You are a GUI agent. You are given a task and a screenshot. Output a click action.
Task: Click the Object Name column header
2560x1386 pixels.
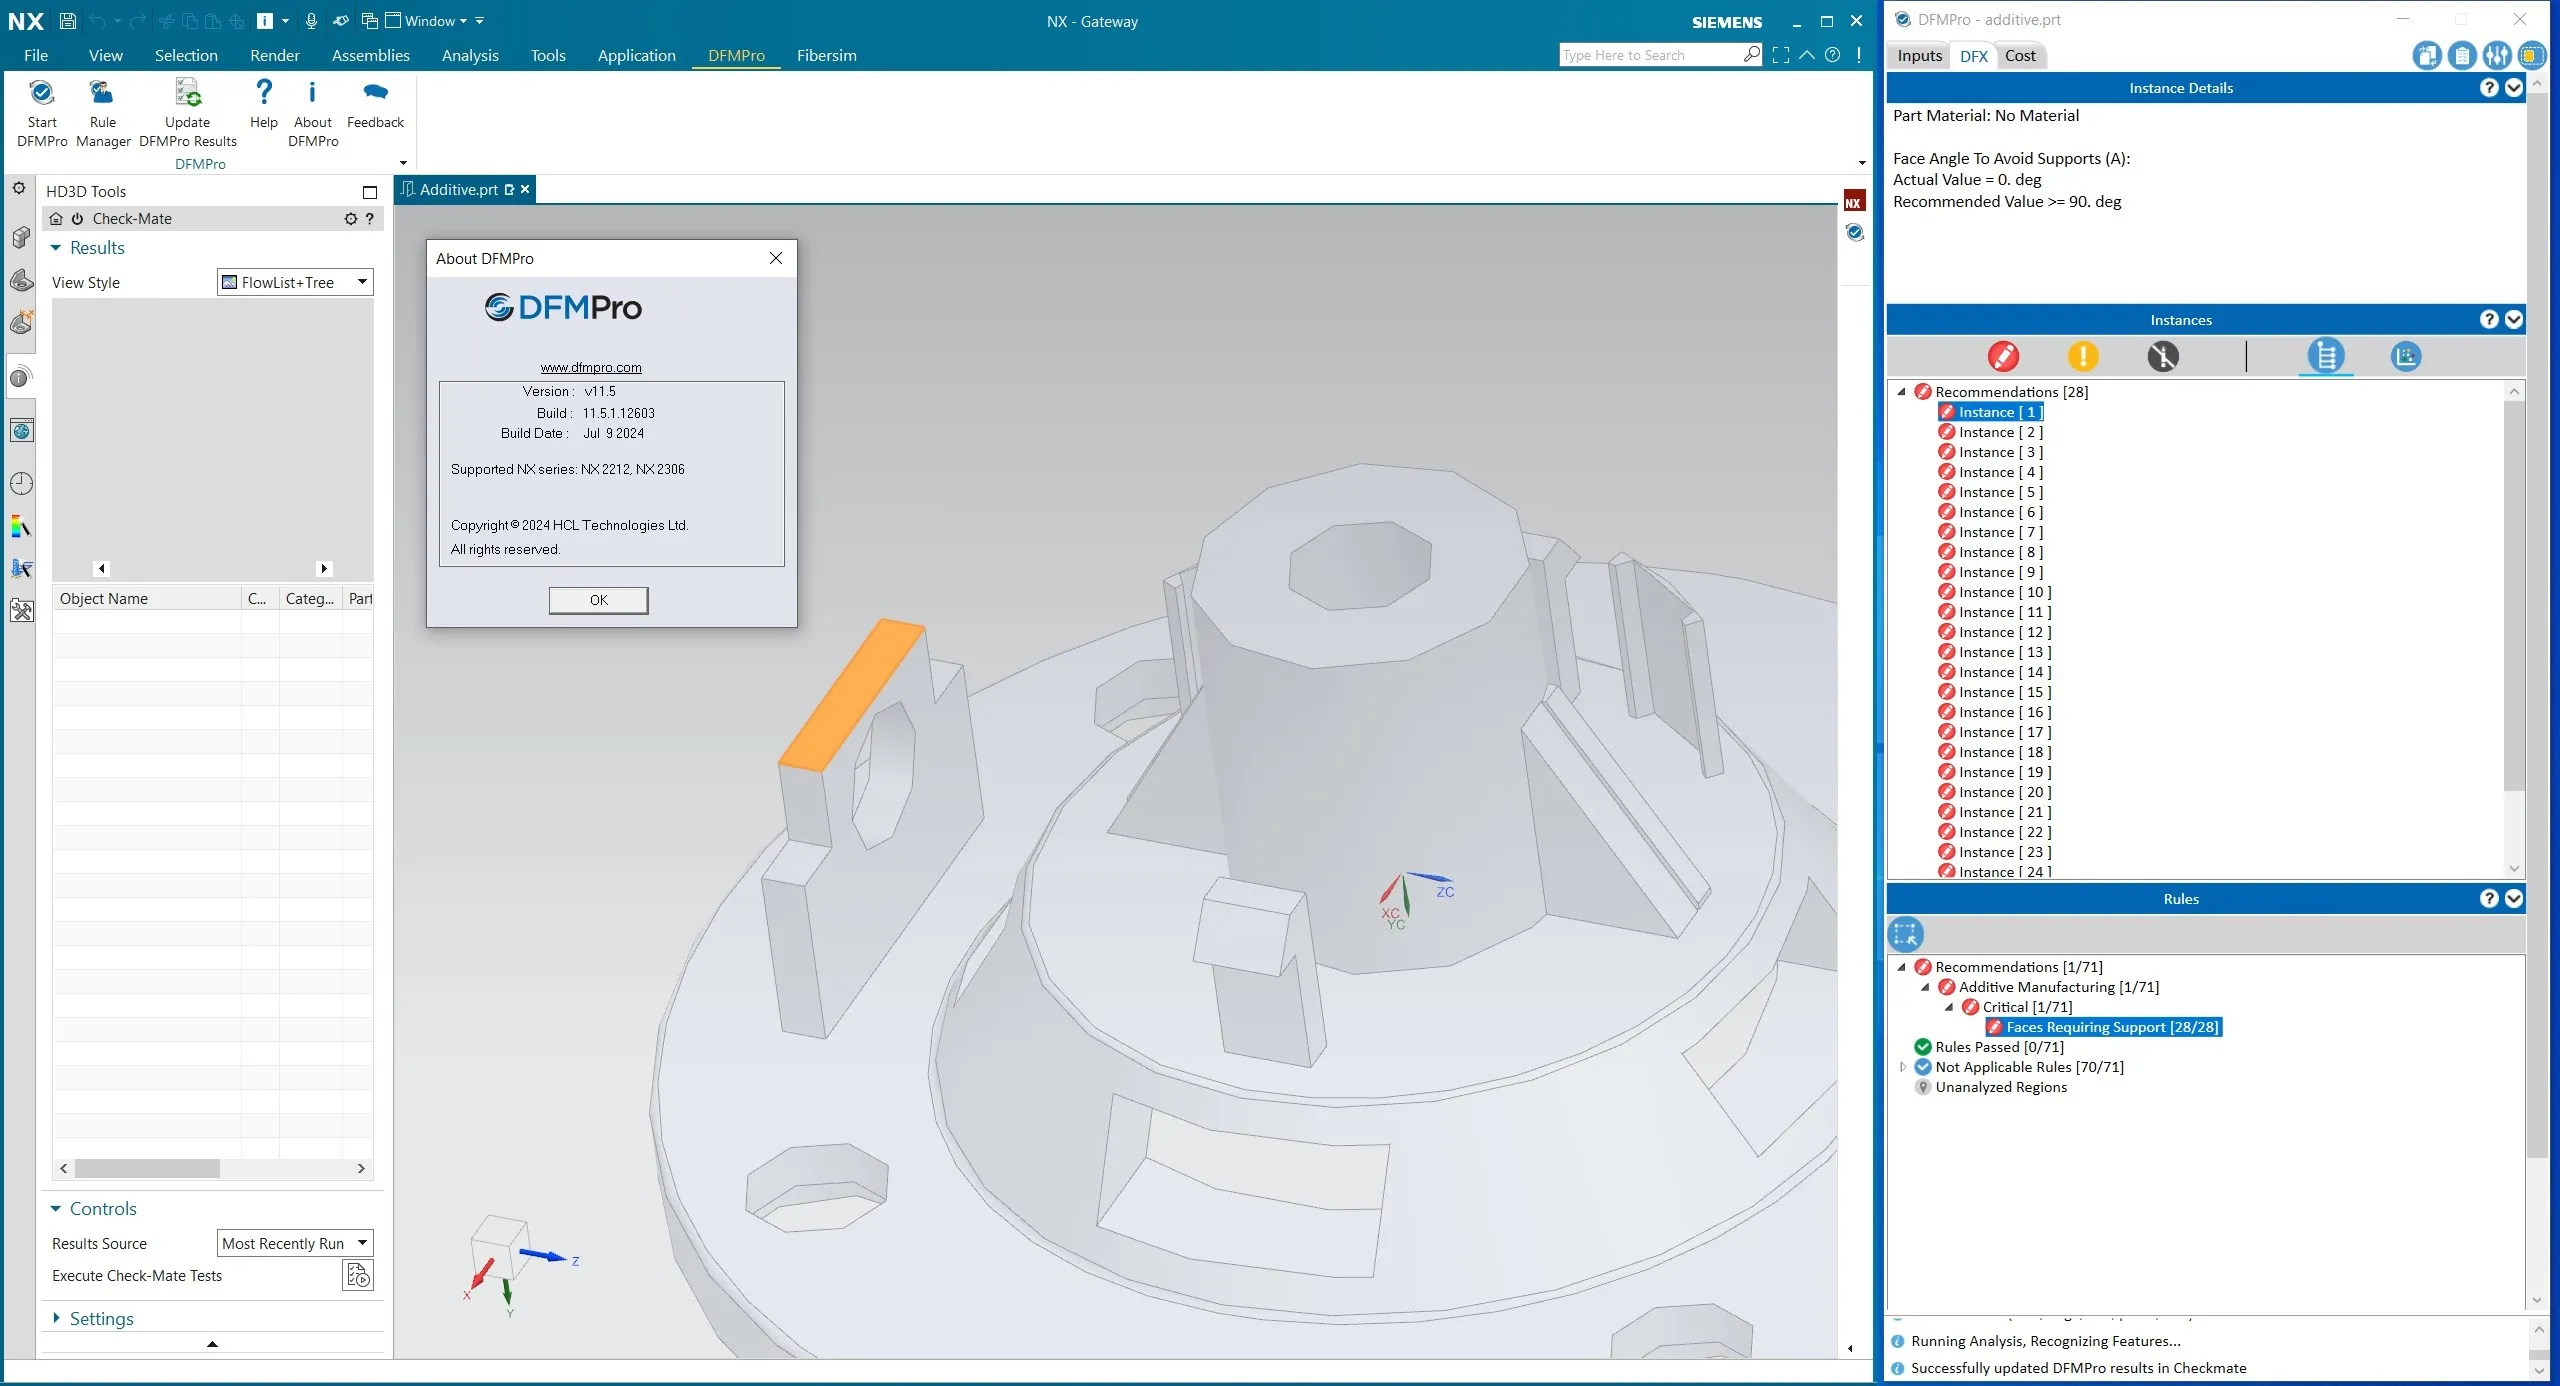coord(147,598)
